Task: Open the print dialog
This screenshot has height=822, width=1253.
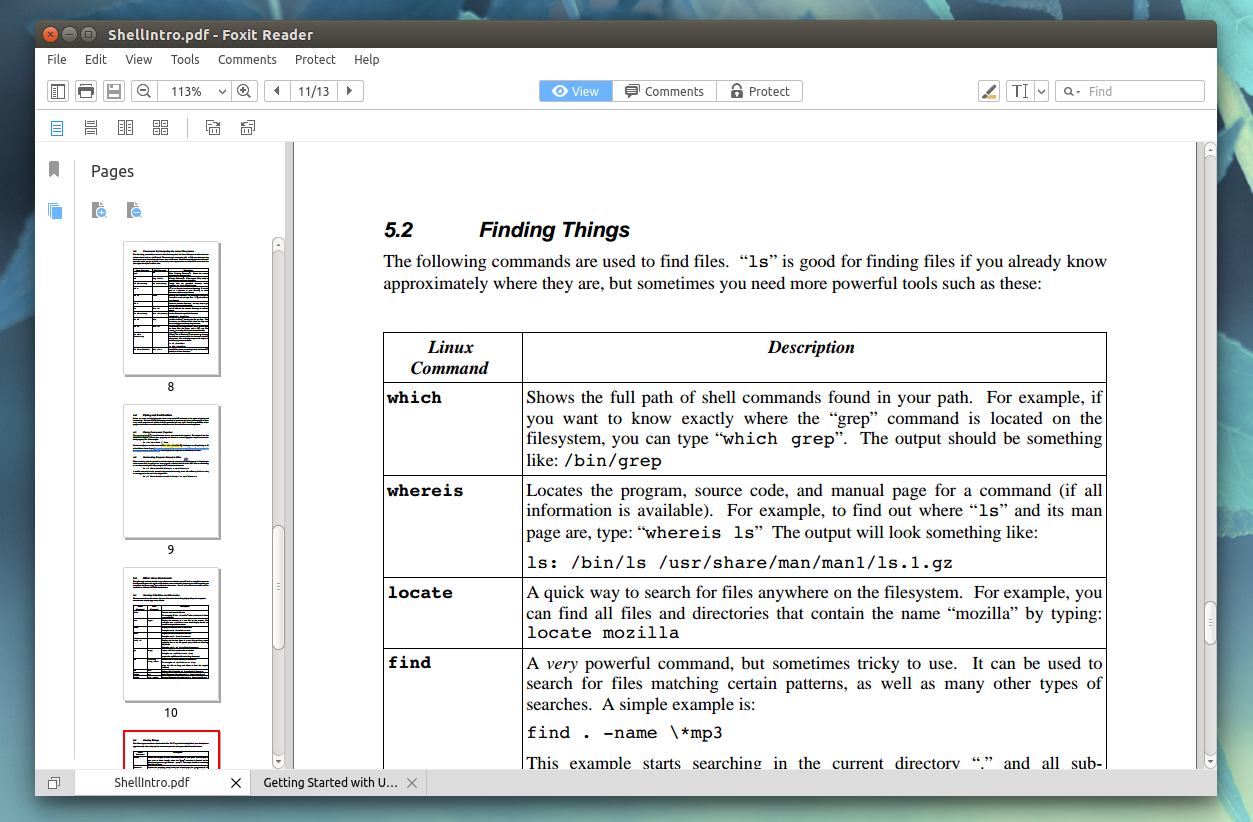Action: (x=85, y=90)
